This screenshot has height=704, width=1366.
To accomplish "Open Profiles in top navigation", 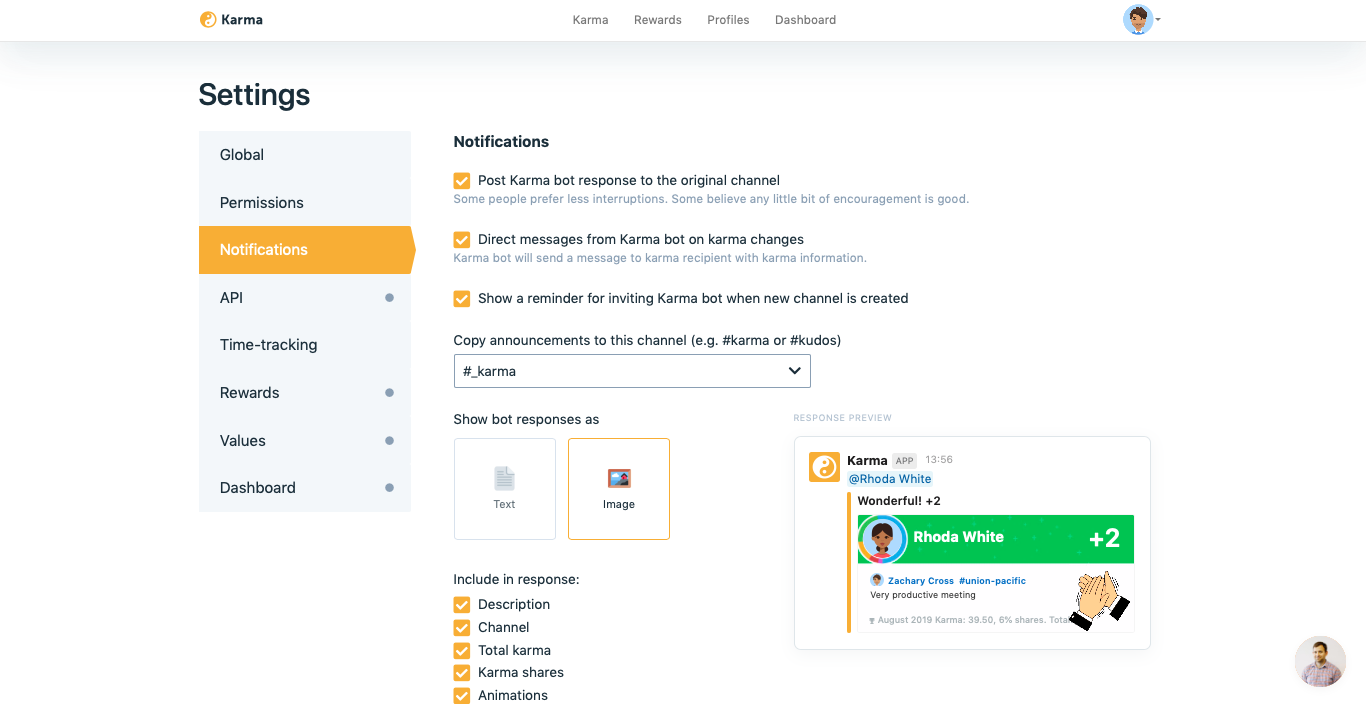I will point(728,20).
